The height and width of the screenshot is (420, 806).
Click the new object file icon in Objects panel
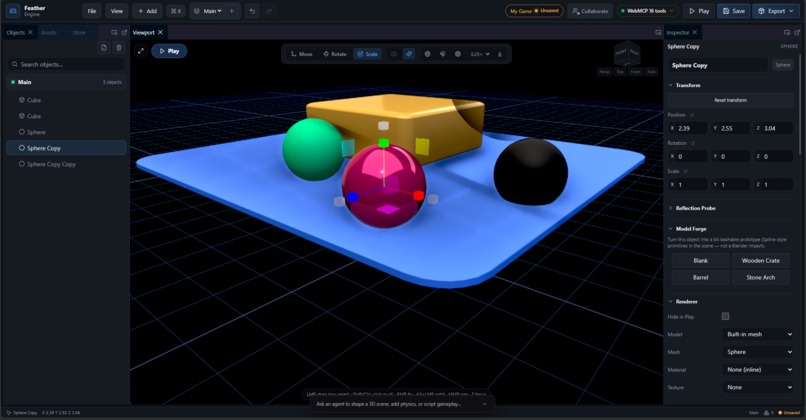pyautogui.click(x=104, y=48)
